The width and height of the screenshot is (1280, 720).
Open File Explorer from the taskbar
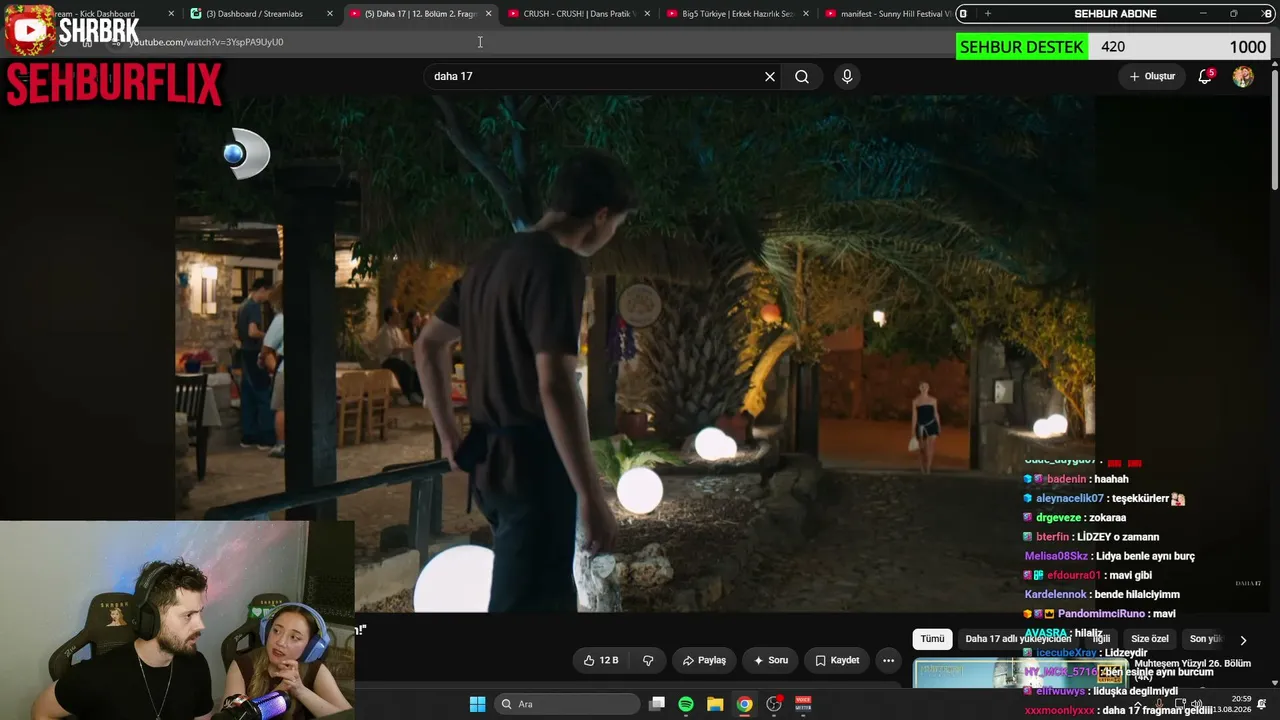(715, 704)
